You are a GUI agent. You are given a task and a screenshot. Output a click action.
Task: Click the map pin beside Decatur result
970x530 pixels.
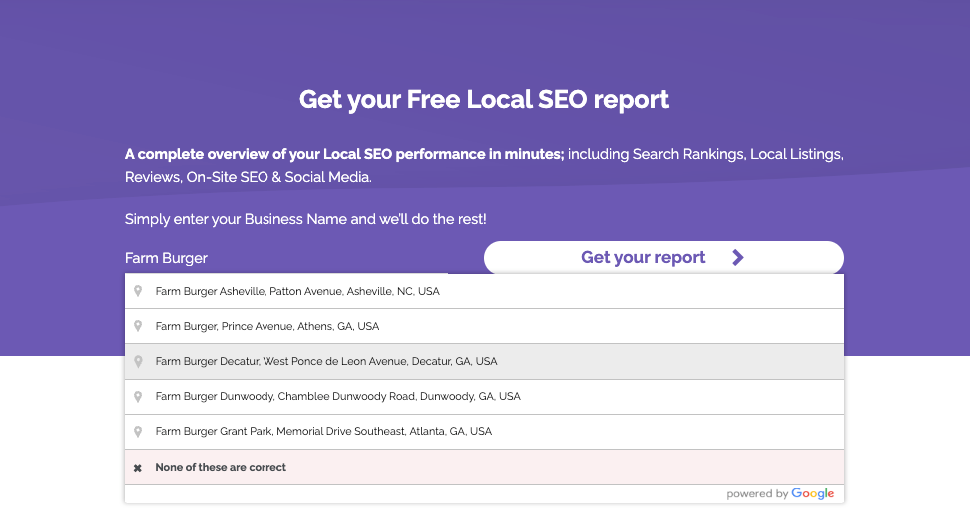point(138,361)
